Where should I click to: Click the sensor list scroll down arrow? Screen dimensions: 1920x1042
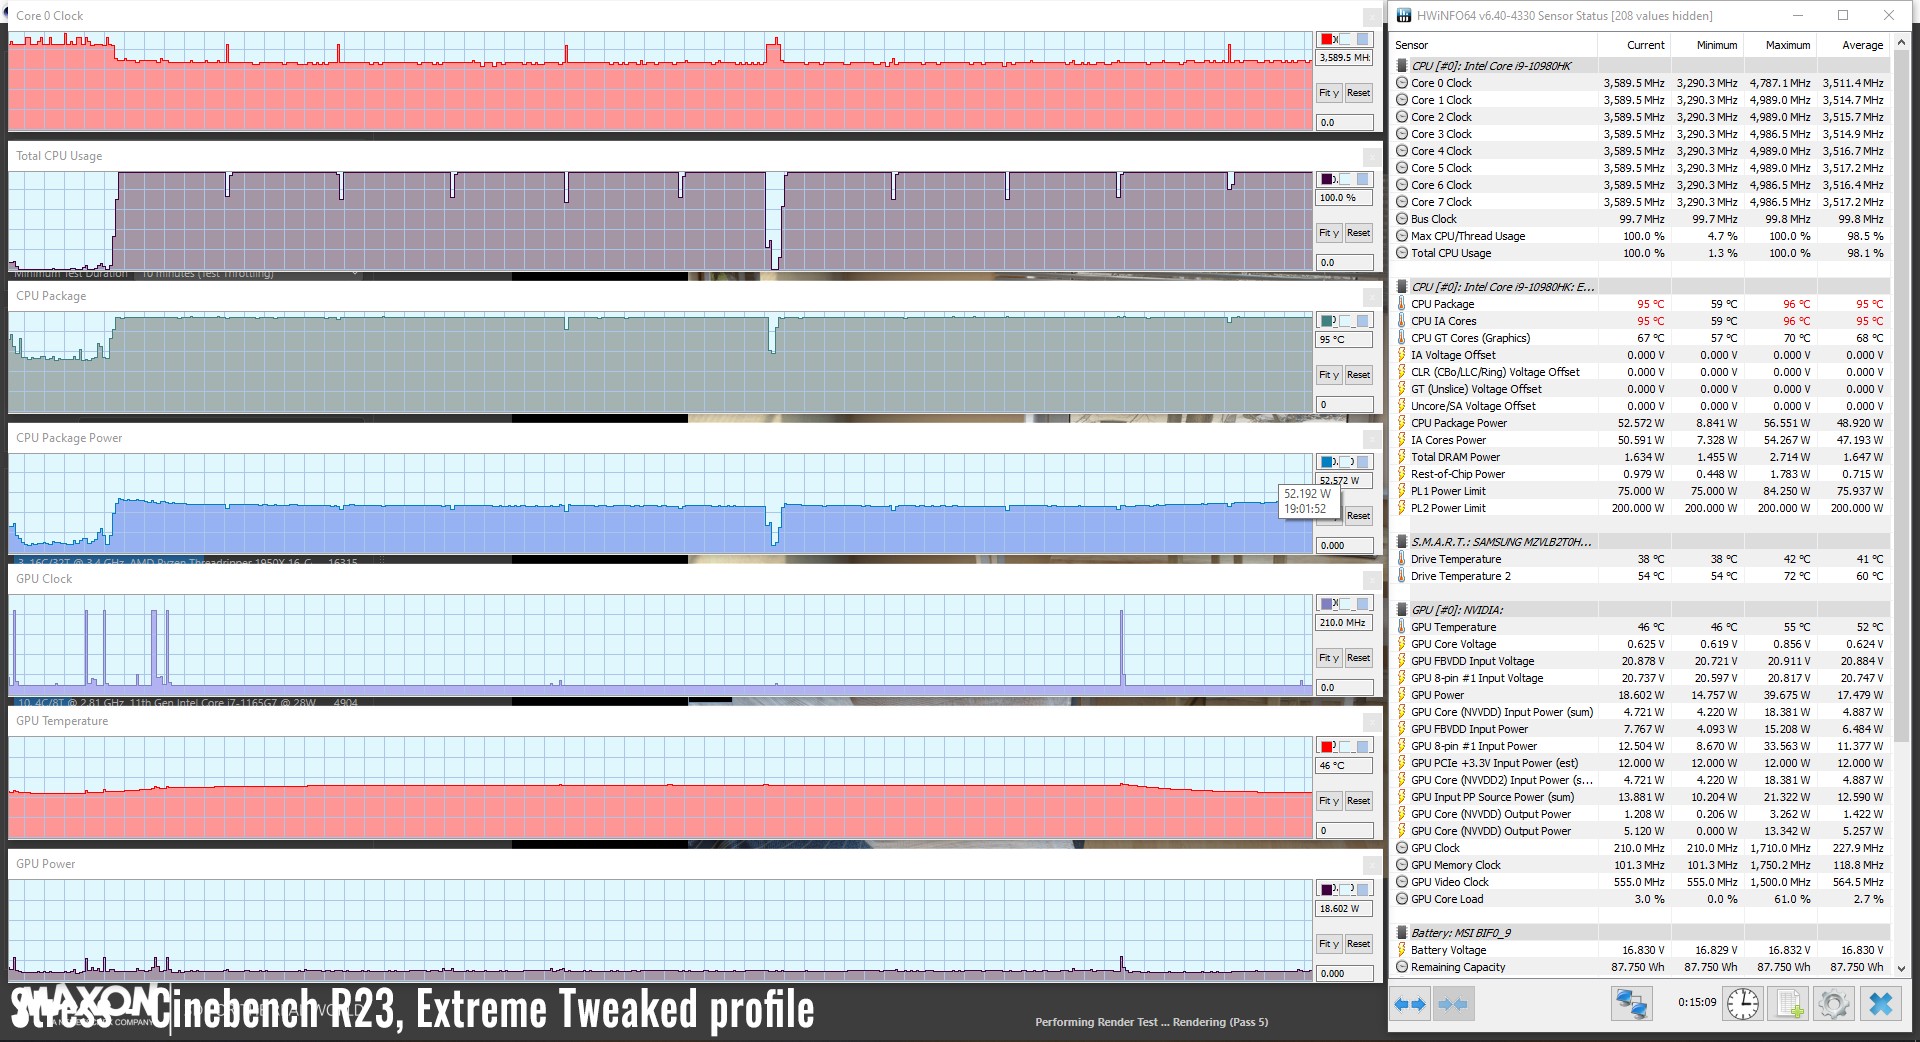click(1902, 968)
